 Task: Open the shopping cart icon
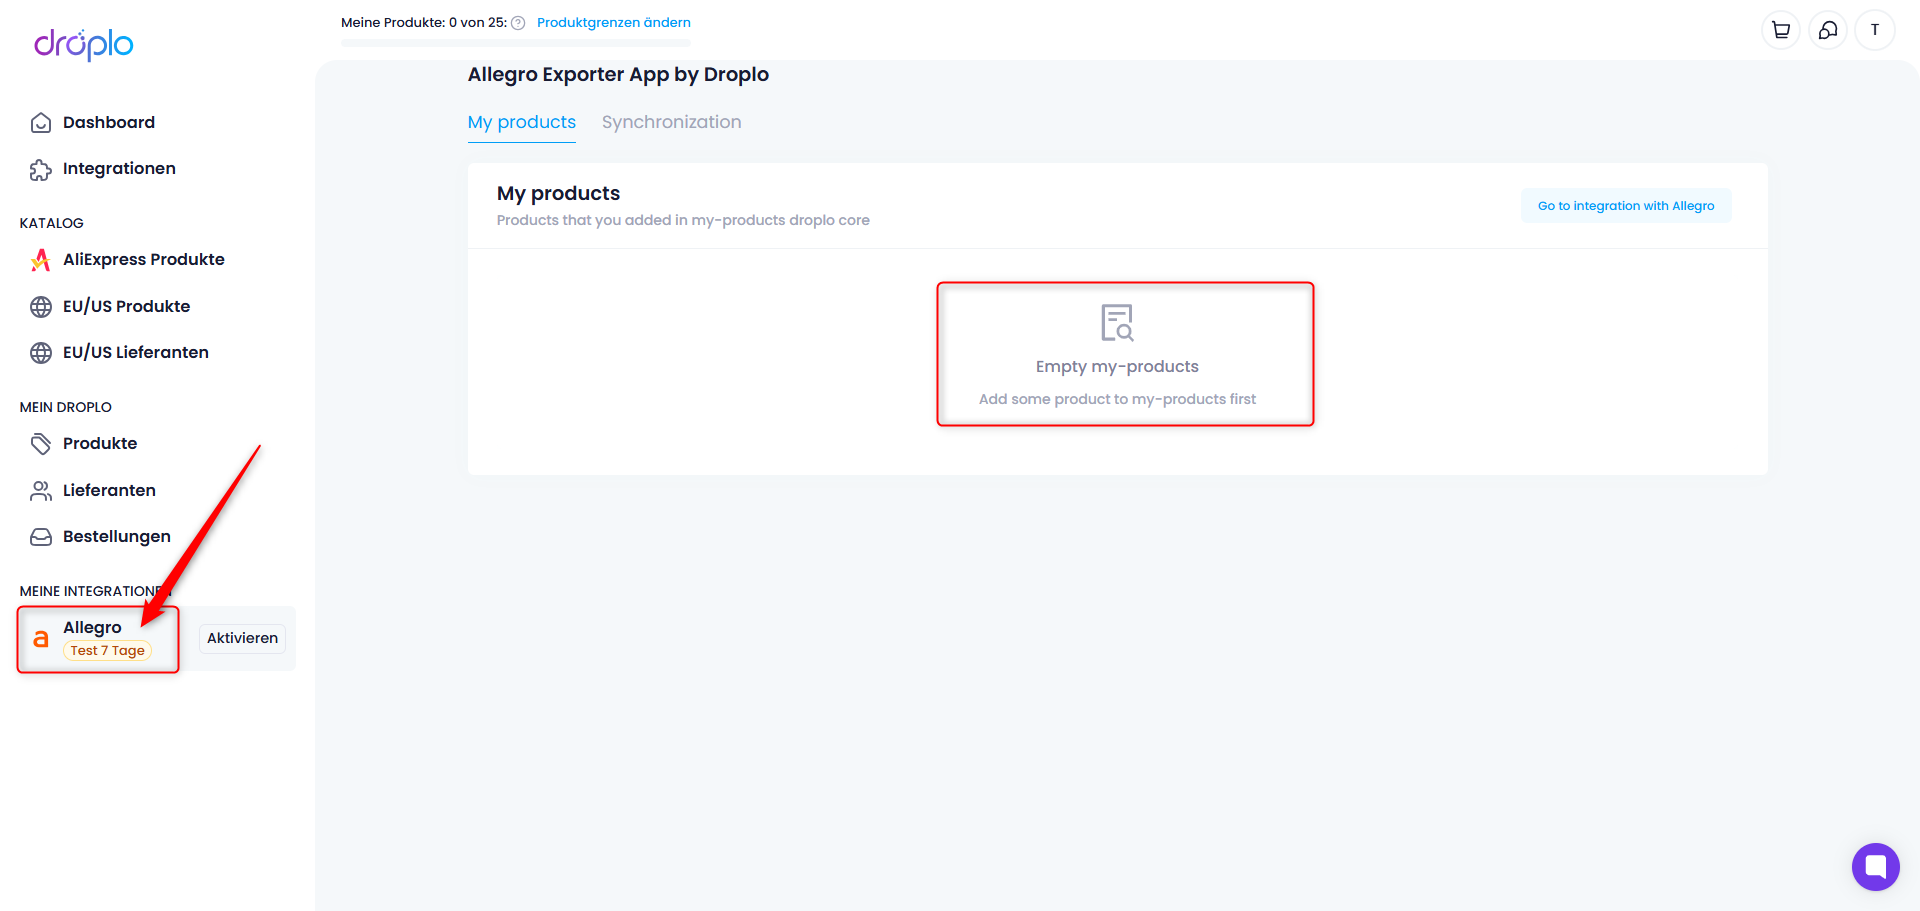(x=1781, y=30)
